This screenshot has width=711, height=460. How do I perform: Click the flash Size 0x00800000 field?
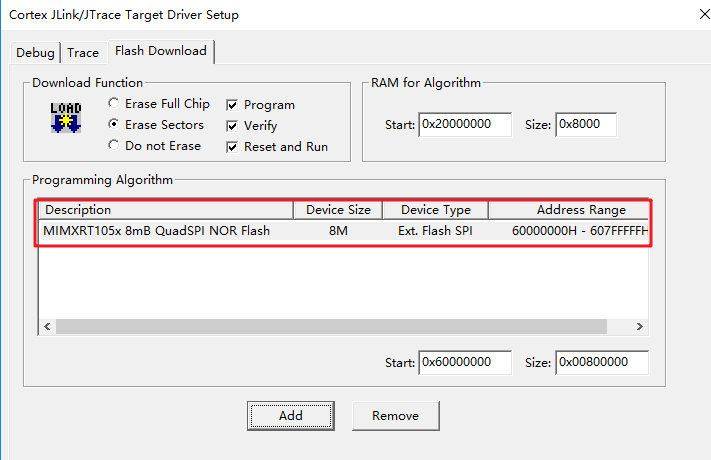pyautogui.click(x=601, y=362)
